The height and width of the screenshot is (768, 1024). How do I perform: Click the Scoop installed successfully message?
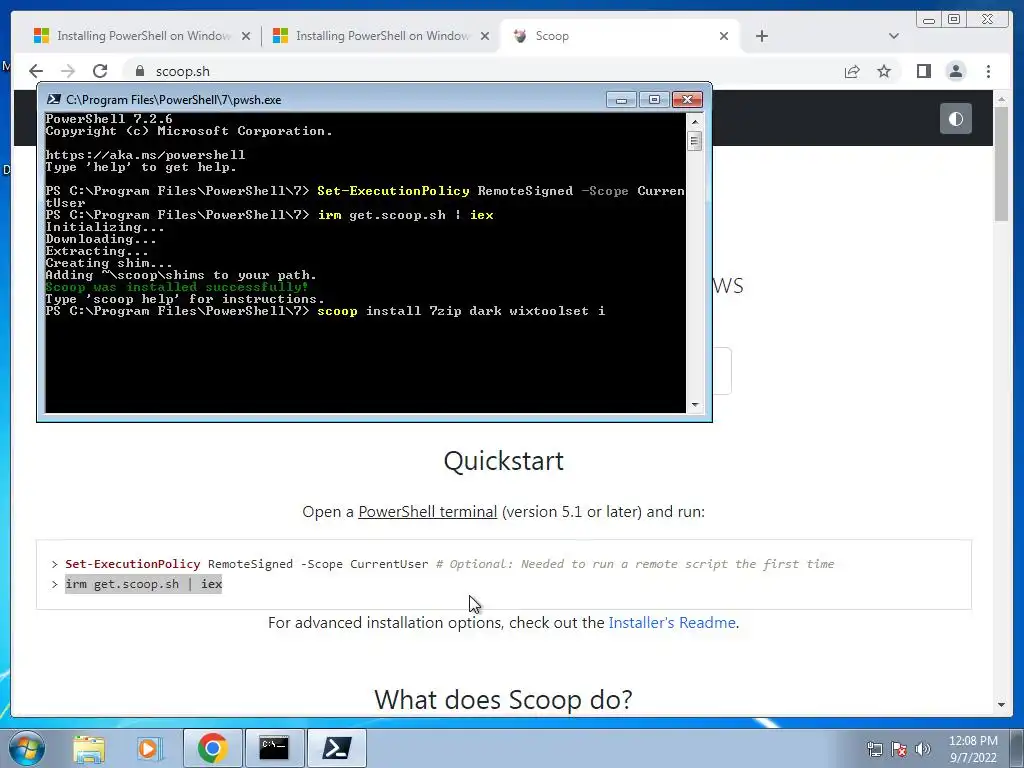176,287
